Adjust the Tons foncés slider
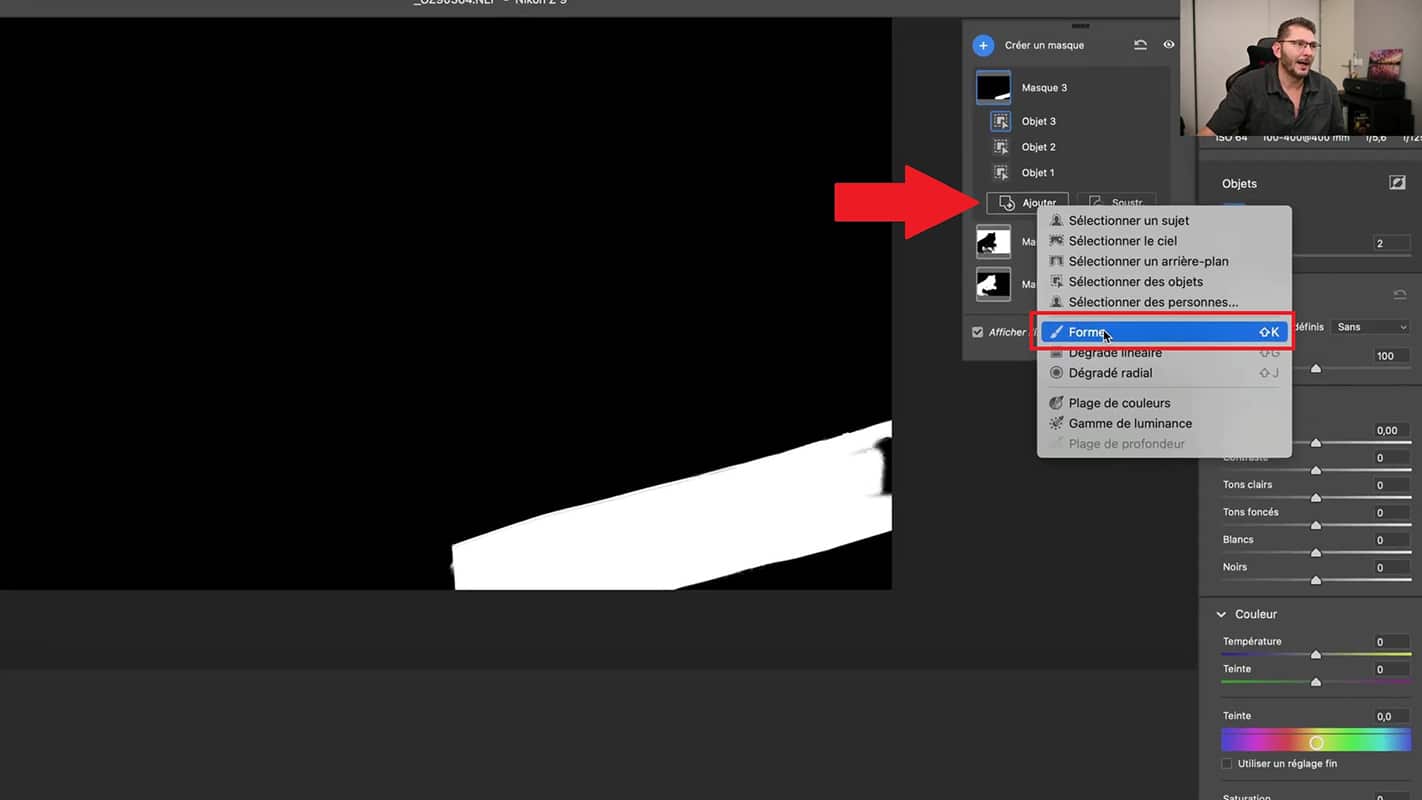 pos(1316,525)
